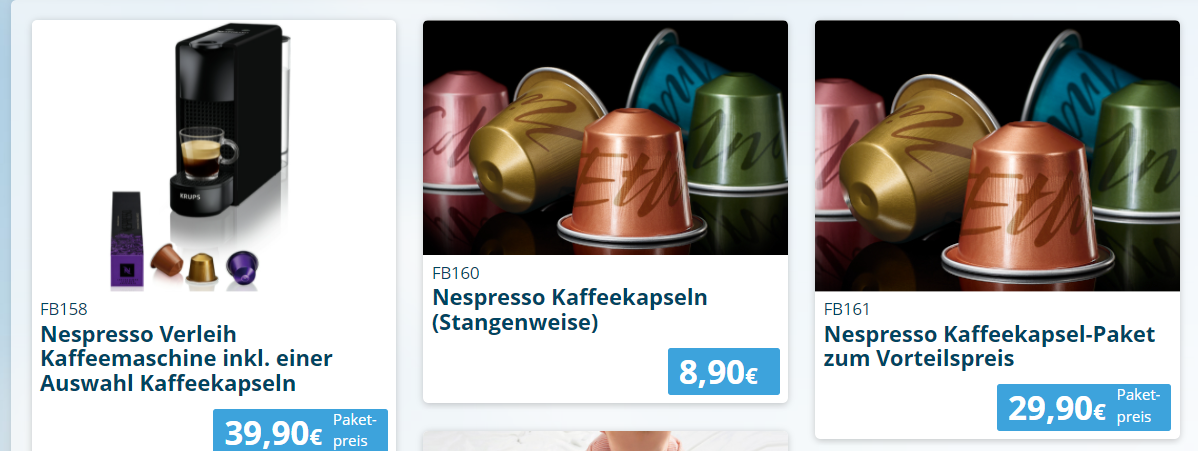Image resolution: width=1198 pixels, height=451 pixels.
Task: Open Nespresso Verleih Kaffeemaschine product title
Action: (x=186, y=359)
